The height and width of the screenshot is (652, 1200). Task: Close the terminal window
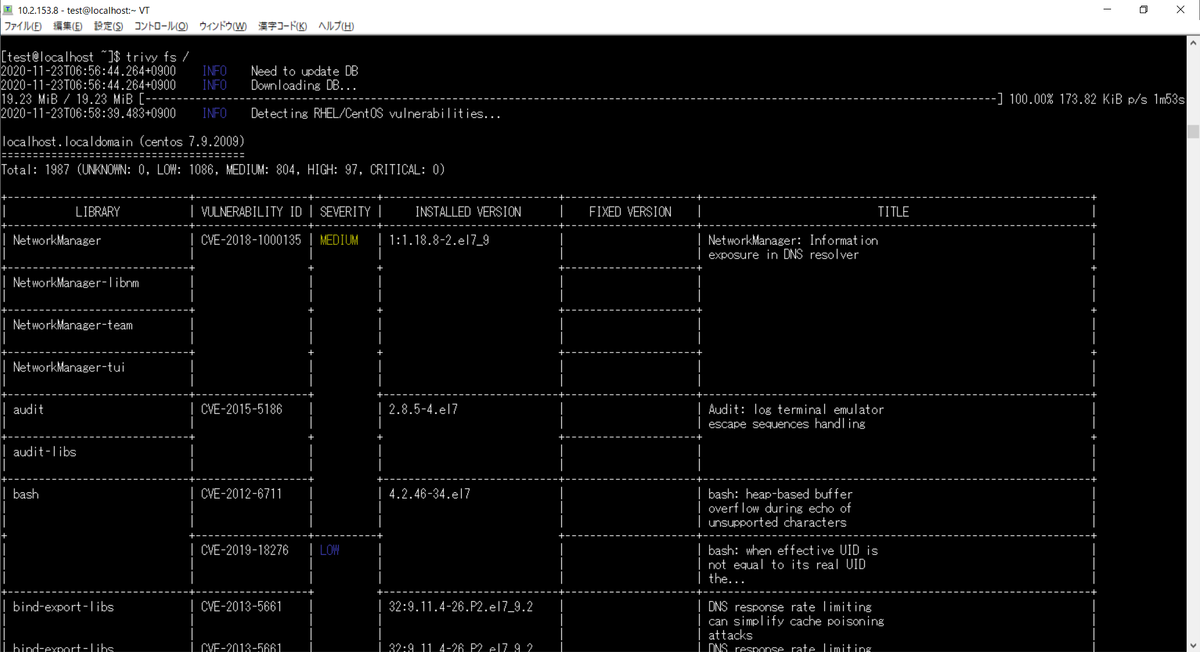[x=1182, y=9]
